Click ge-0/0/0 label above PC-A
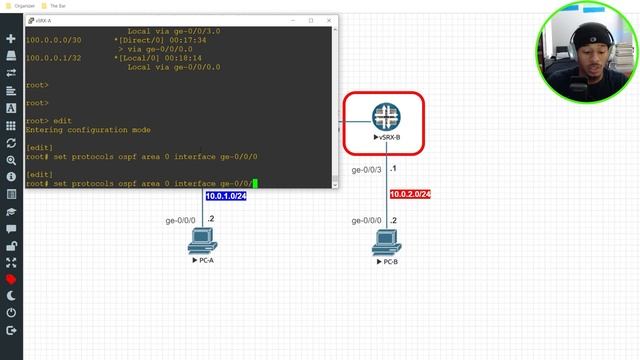 tap(180, 221)
